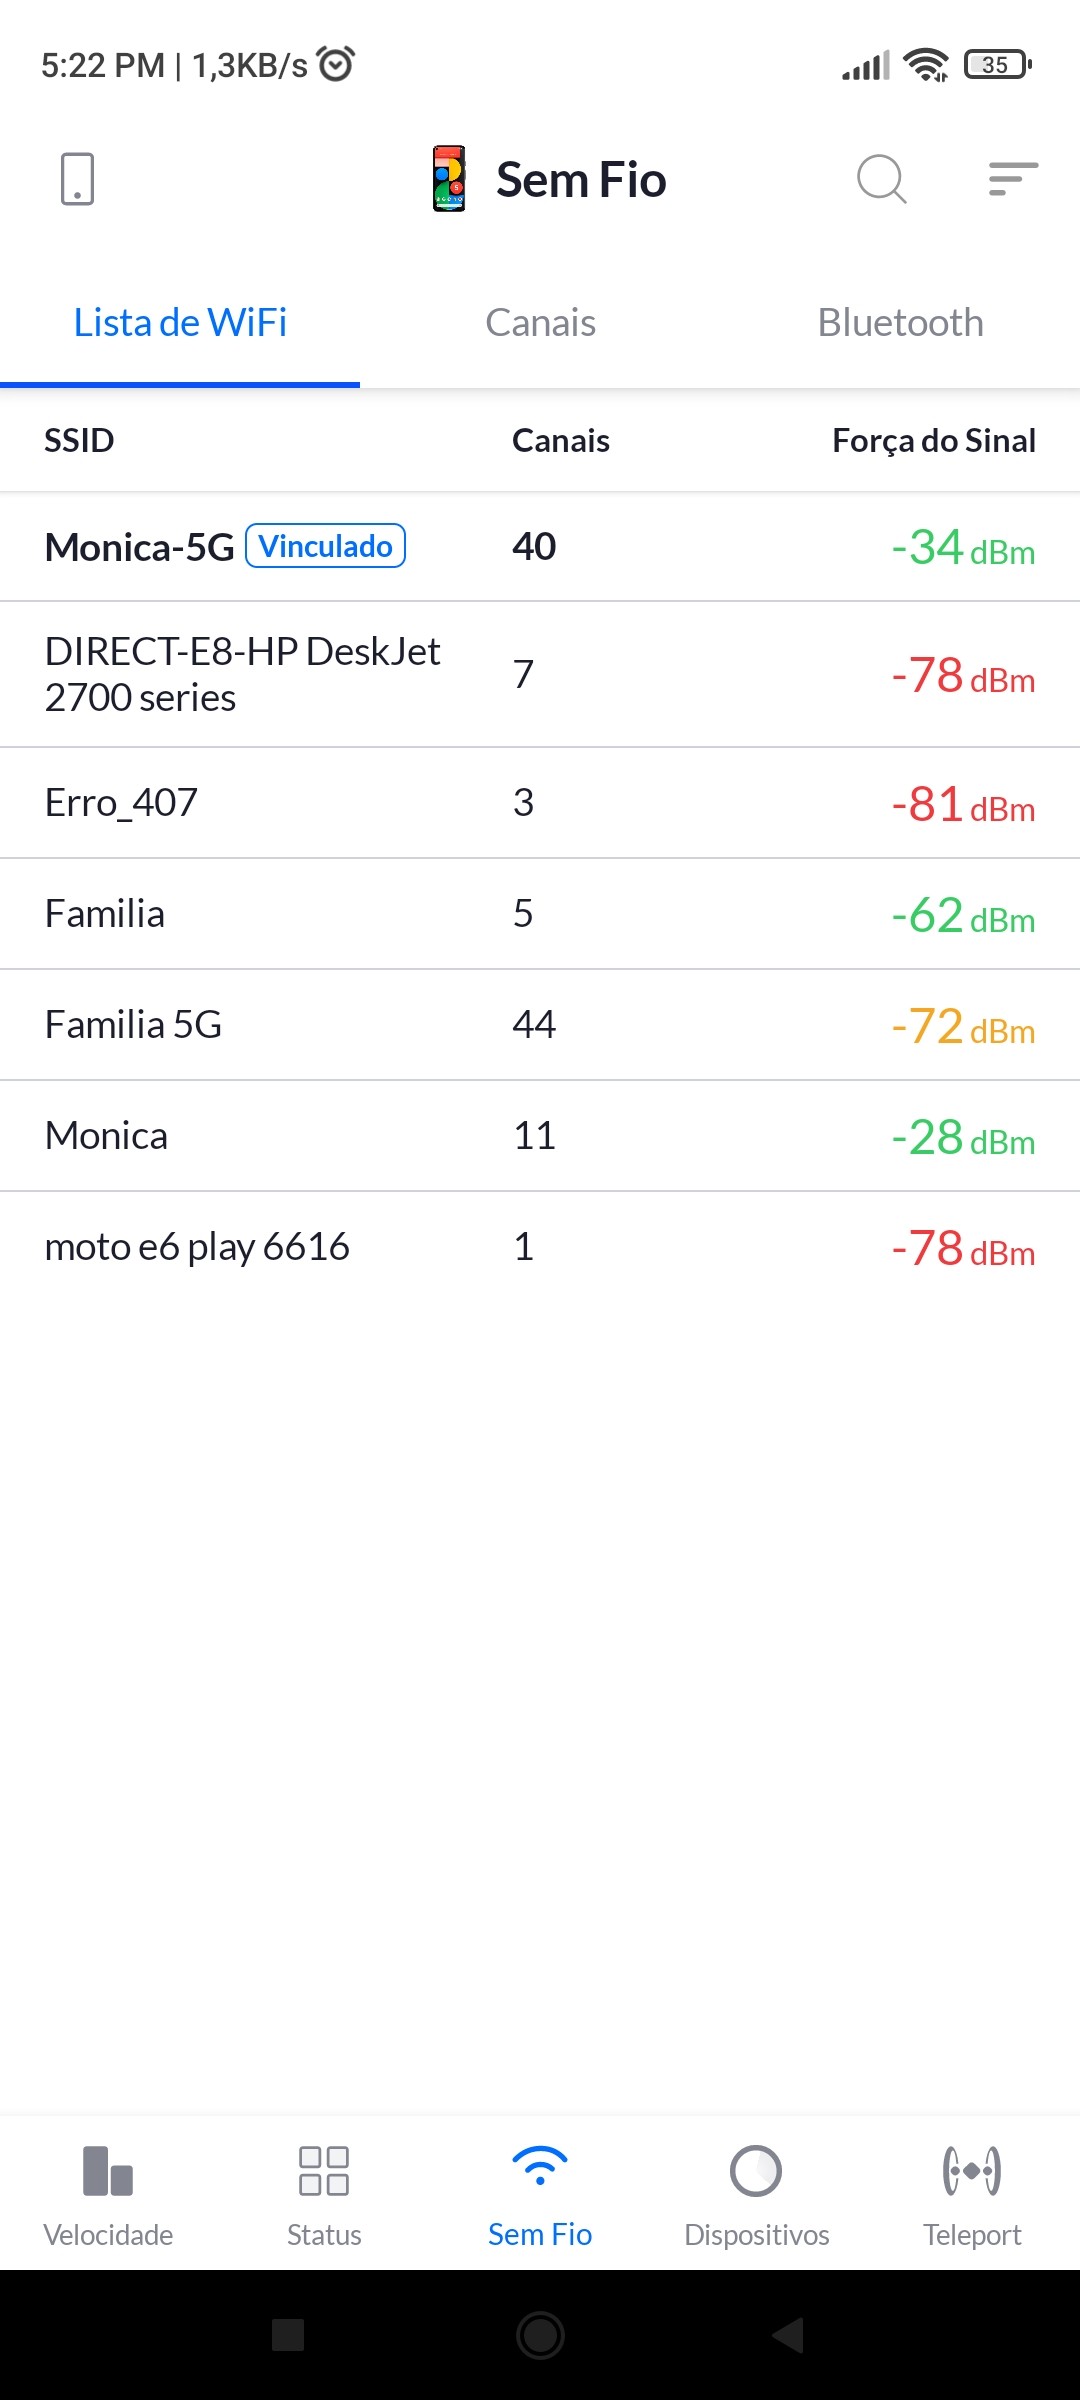Switch to the Bluetooth tab
This screenshot has height=2400, width=1080.
pos(900,323)
